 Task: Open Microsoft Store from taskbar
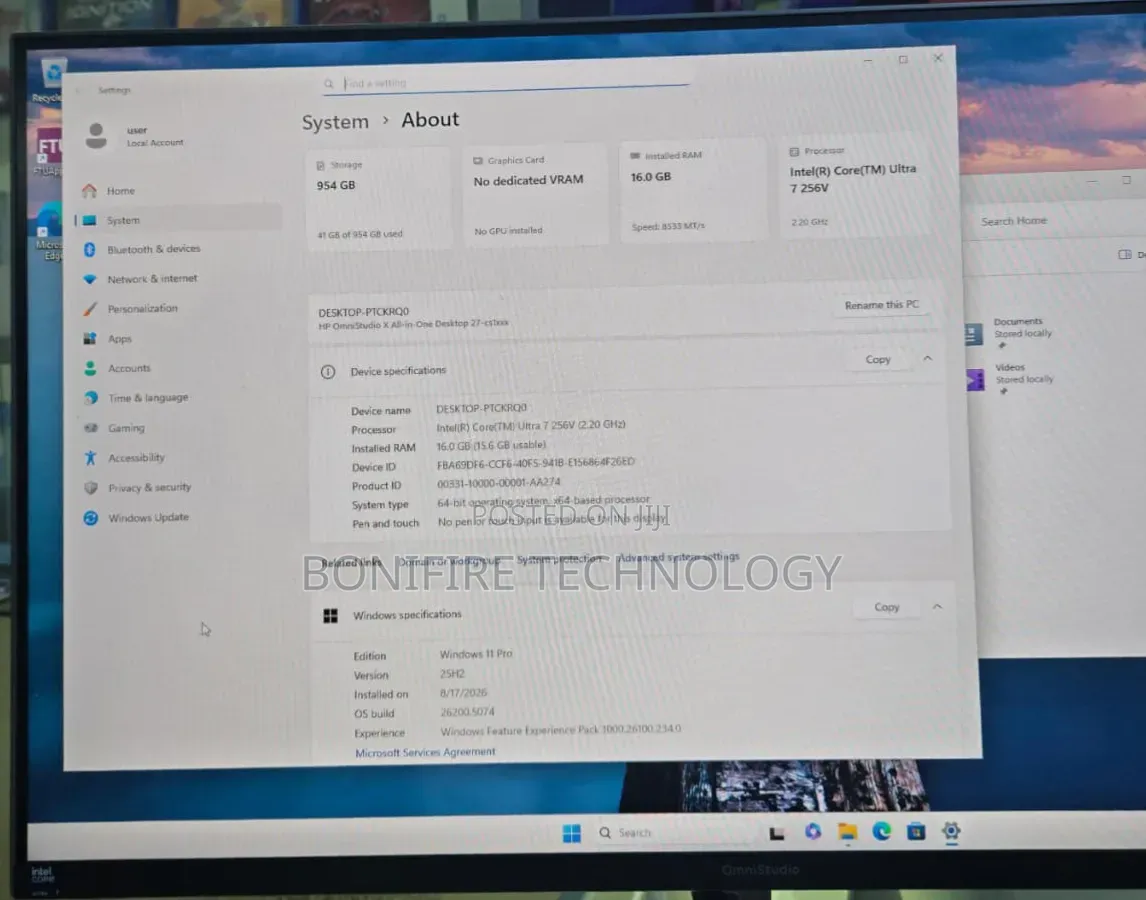[x=916, y=831]
